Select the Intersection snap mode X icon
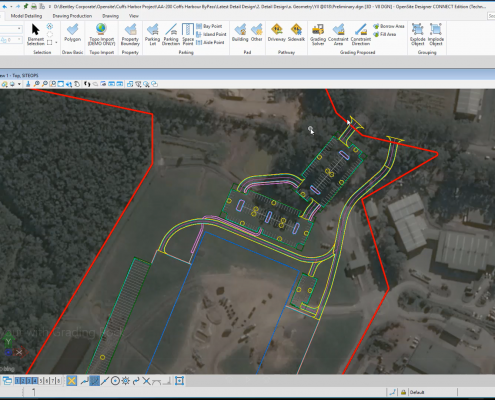Viewport: 495px width, 400px height. point(146,381)
